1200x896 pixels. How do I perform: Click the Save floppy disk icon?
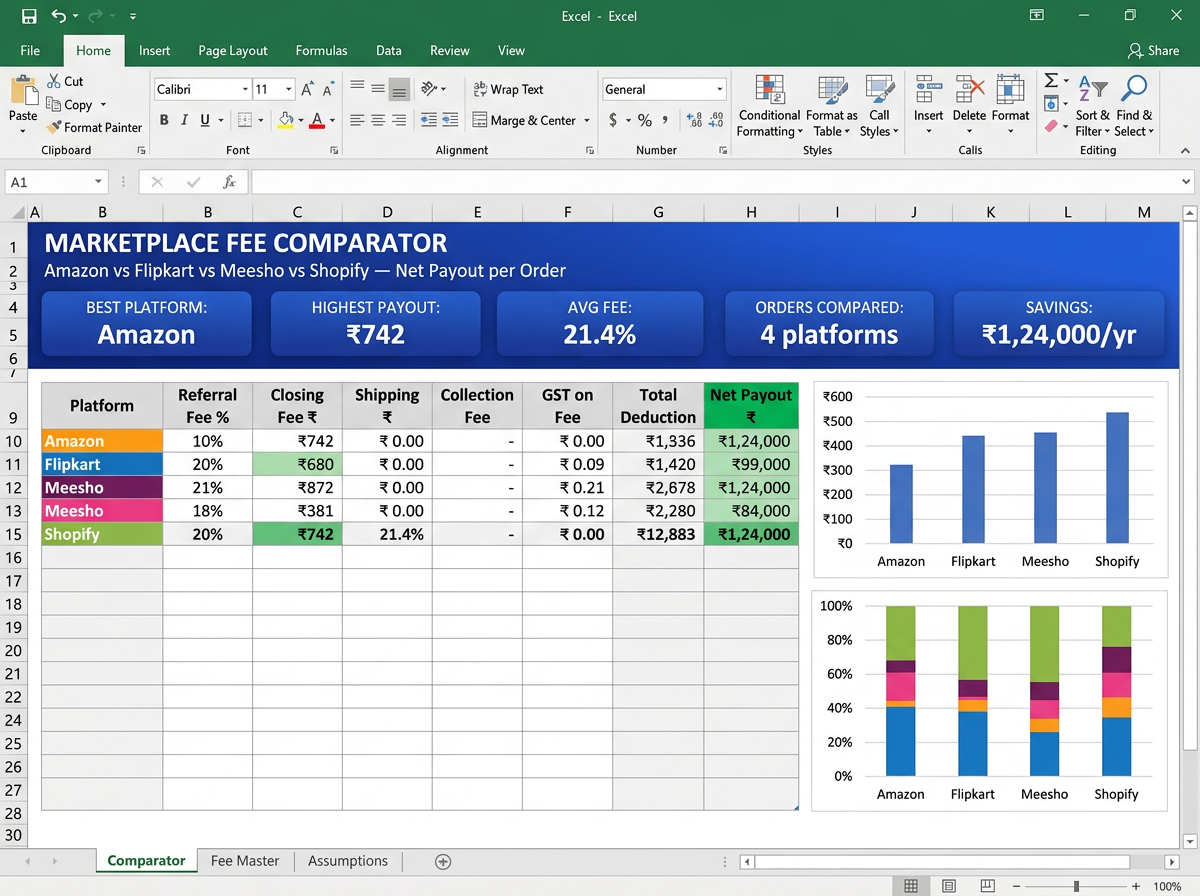[29, 16]
